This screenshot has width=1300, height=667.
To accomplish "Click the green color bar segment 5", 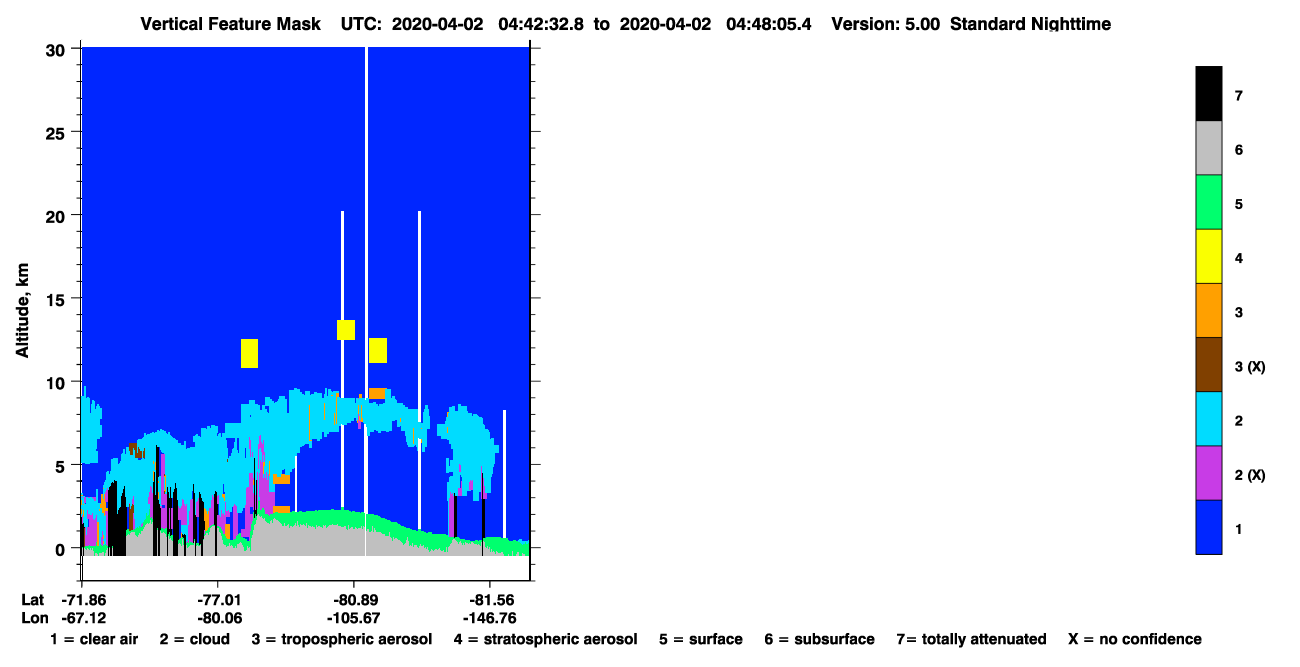I will [1208, 202].
